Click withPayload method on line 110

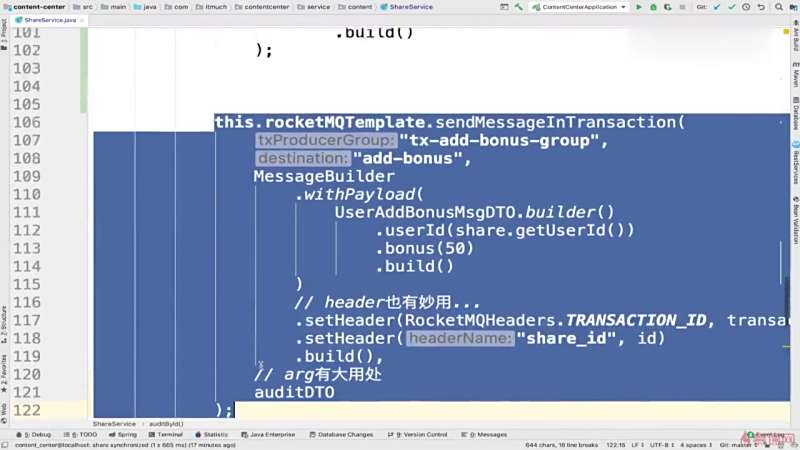pos(360,194)
